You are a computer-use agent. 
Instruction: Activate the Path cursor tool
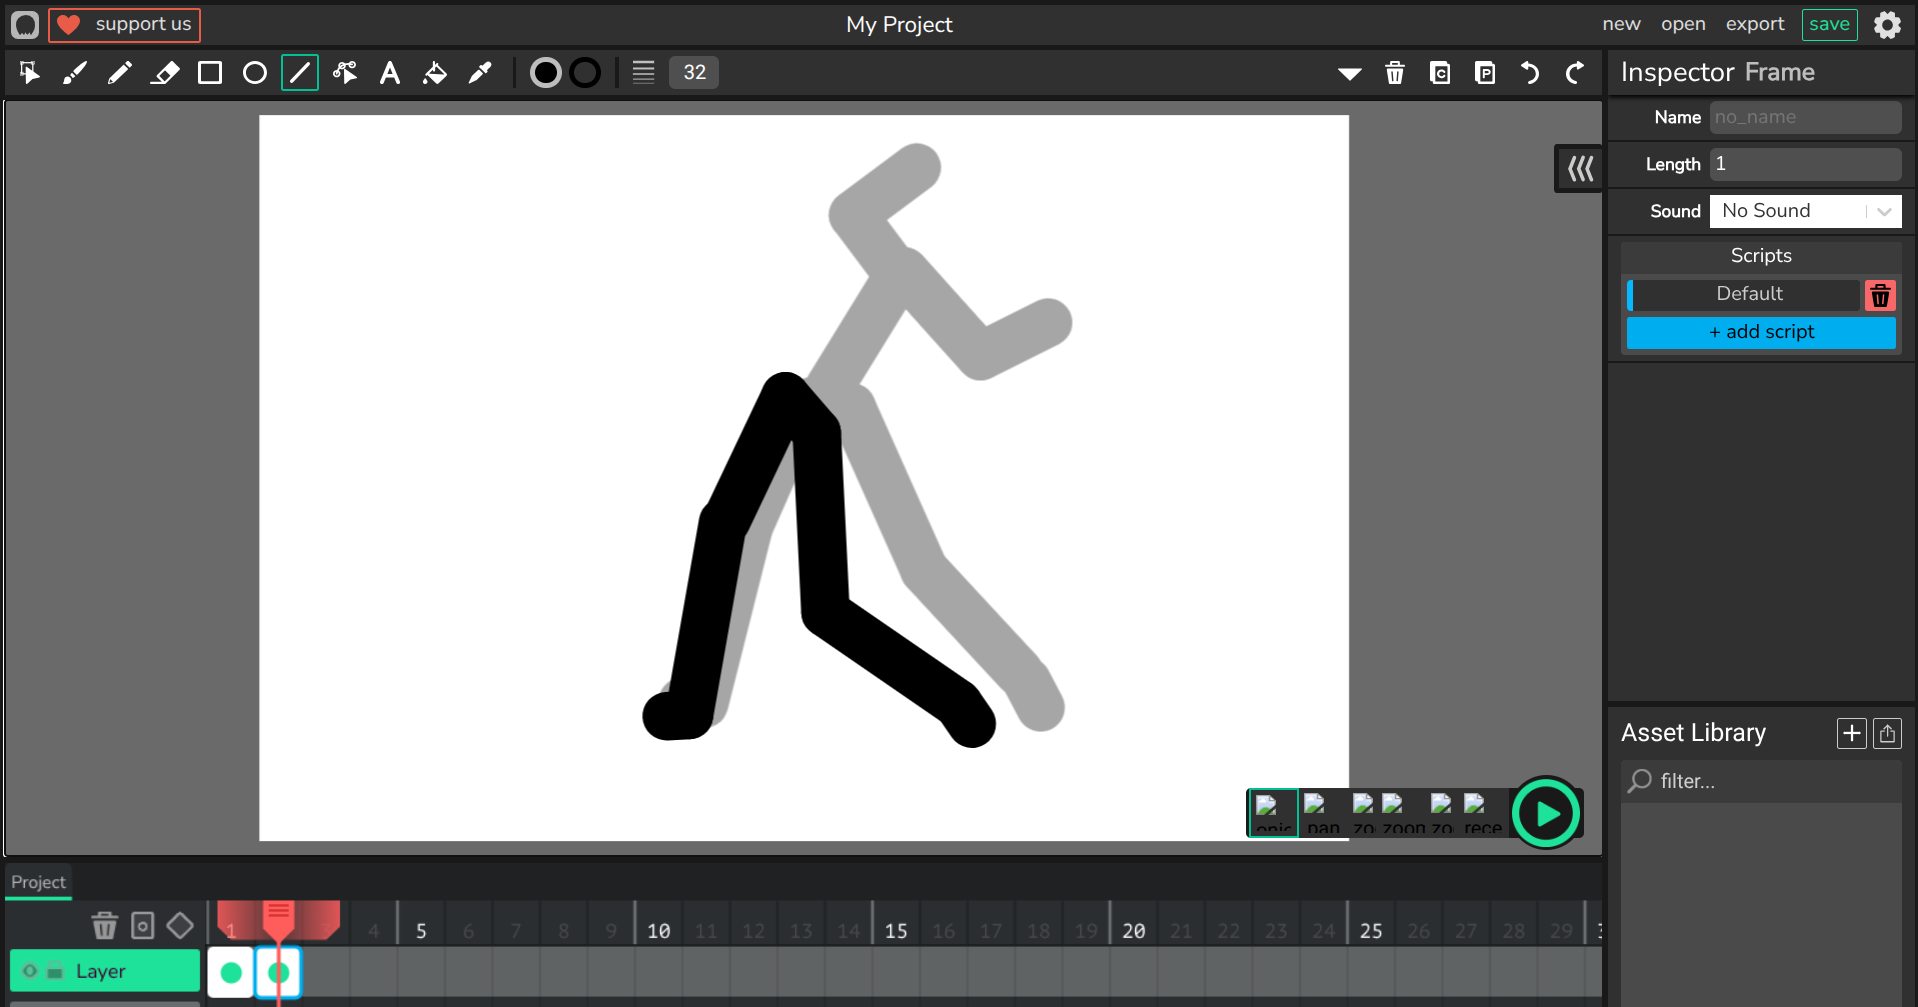tap(345, 73)
